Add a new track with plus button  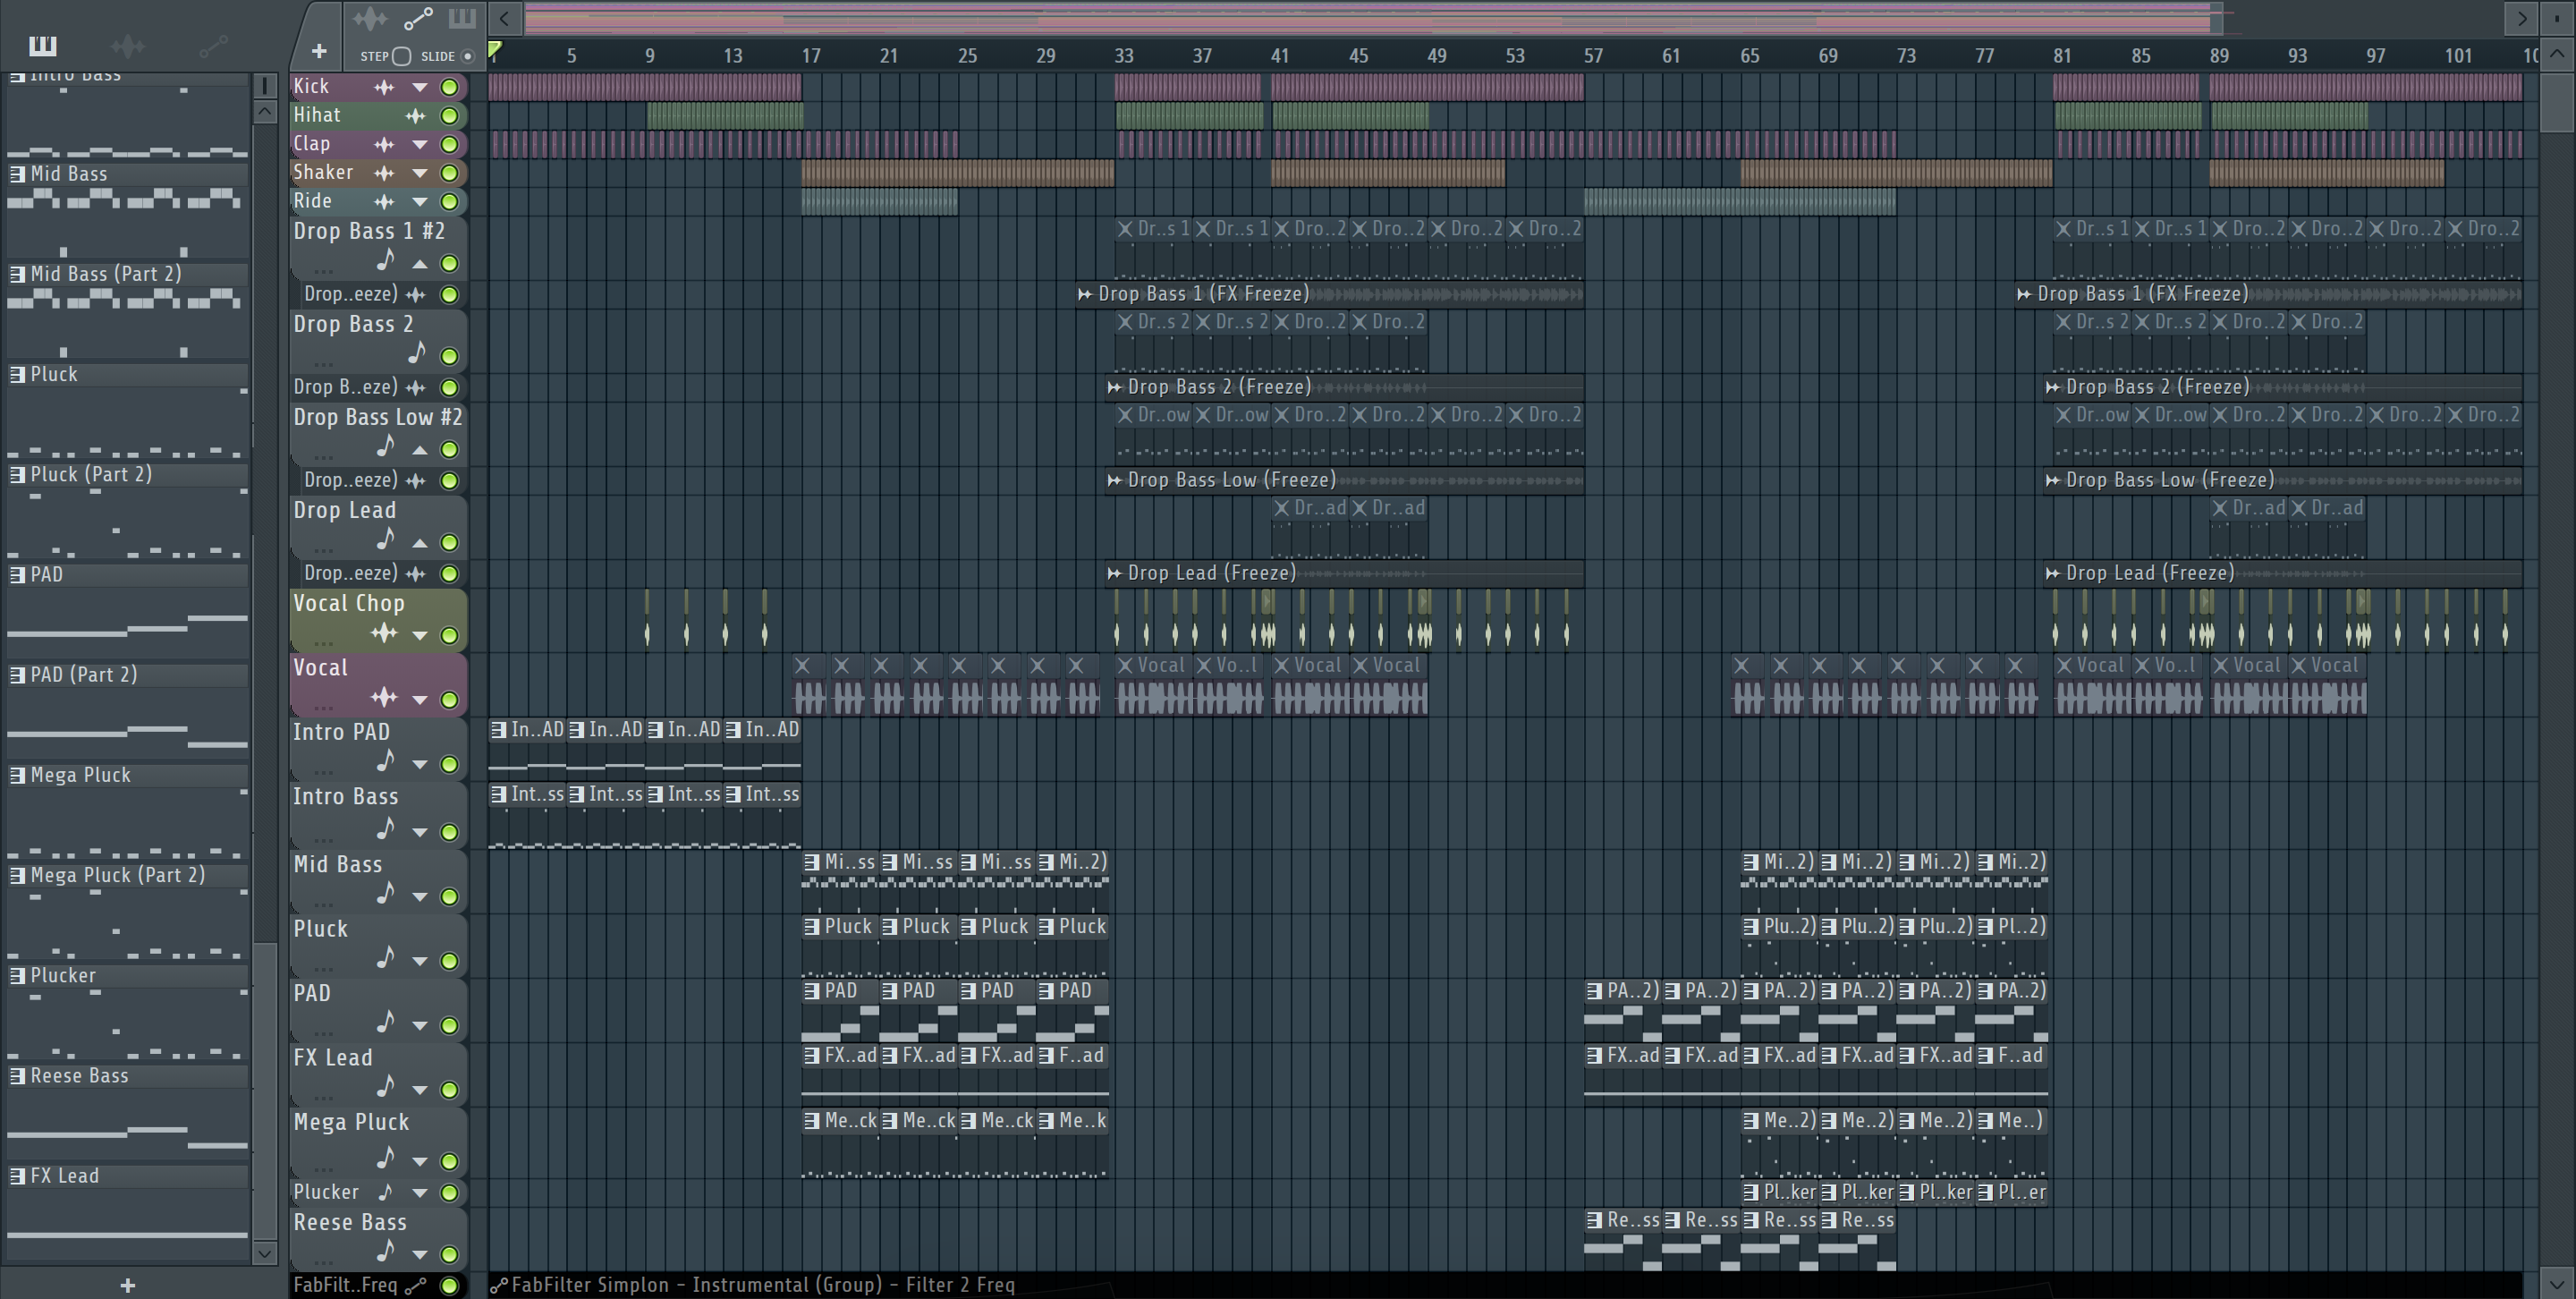point(318,51)
